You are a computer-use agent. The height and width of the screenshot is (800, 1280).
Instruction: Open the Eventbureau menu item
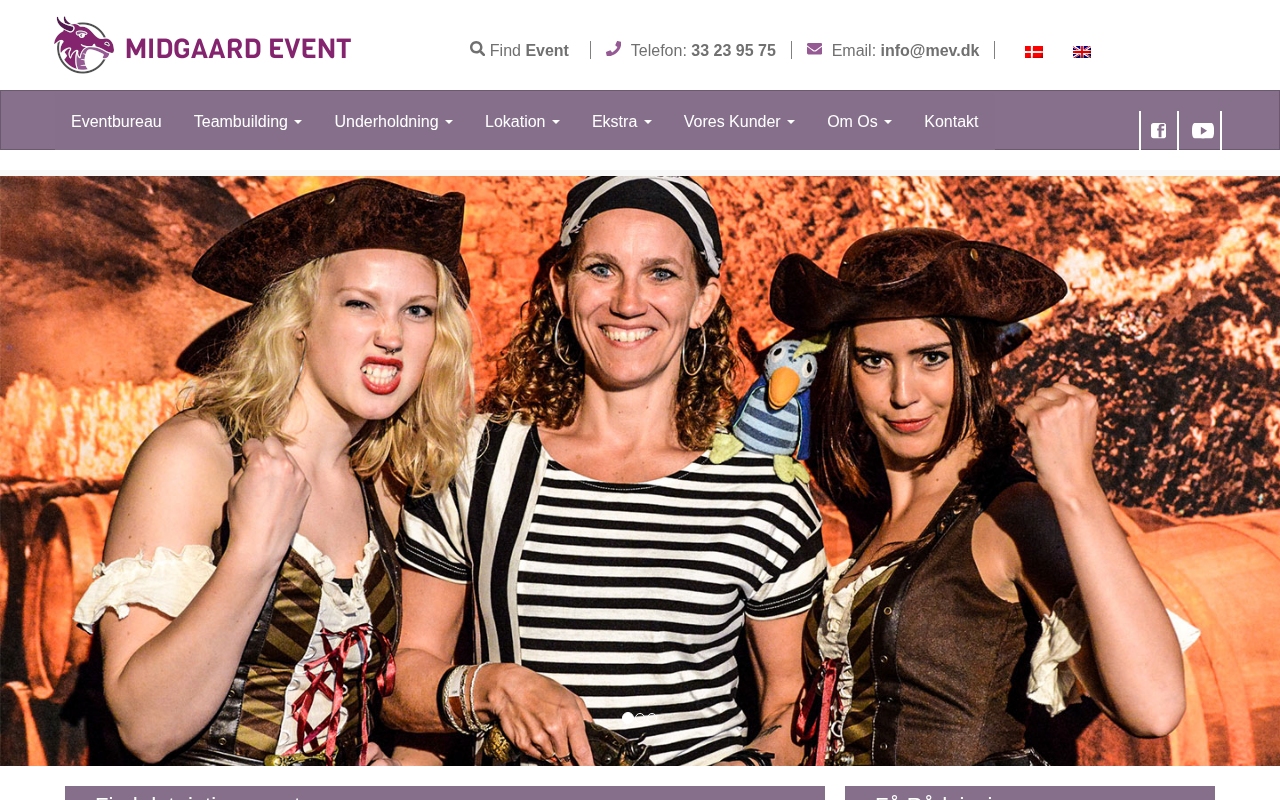(x=116, y=122)
